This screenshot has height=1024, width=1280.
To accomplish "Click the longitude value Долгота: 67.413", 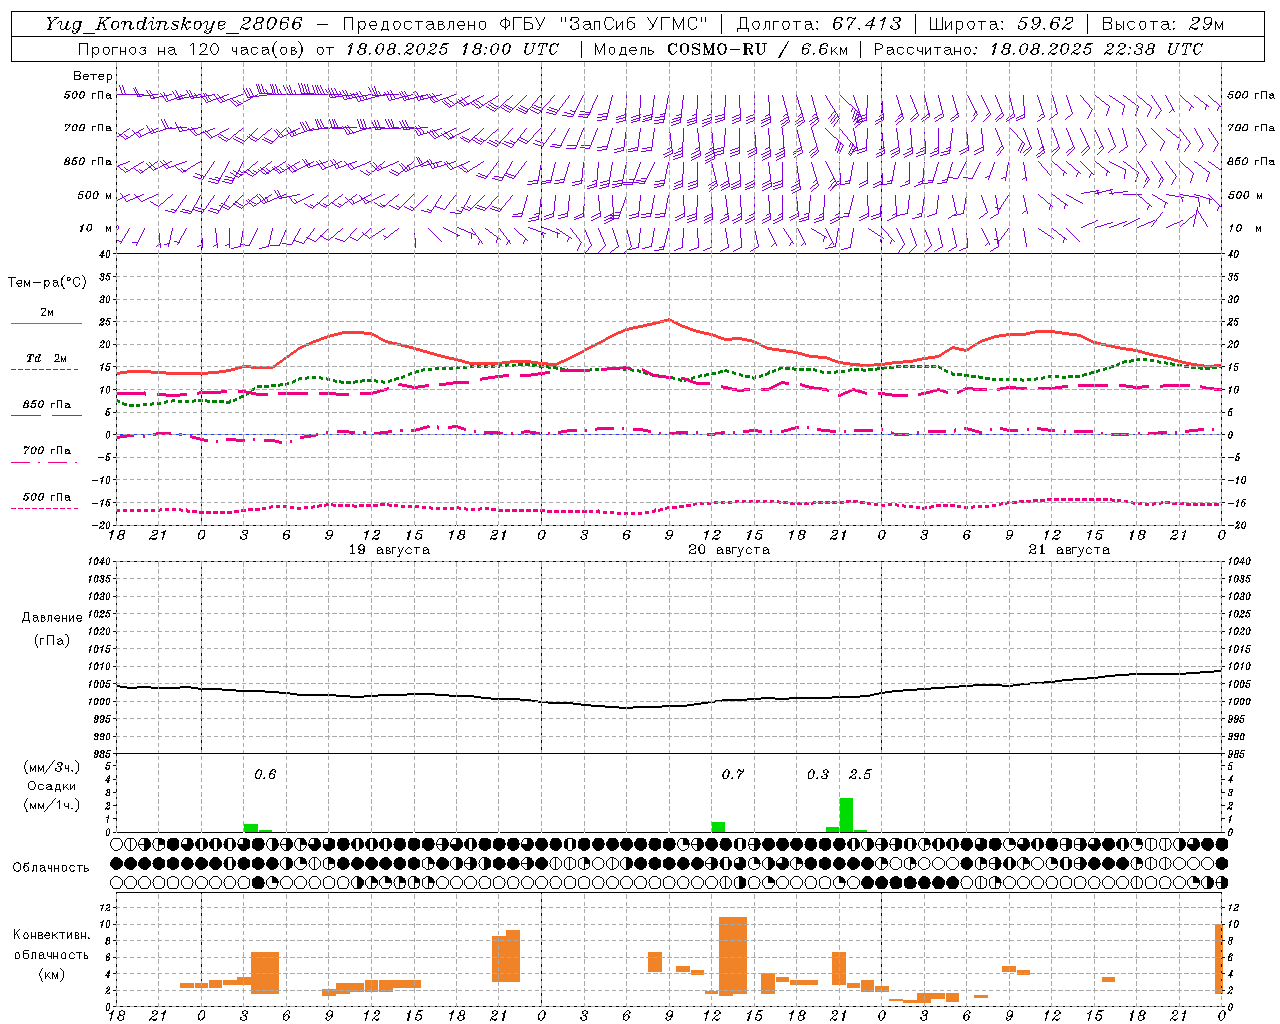I will (818, 24).
